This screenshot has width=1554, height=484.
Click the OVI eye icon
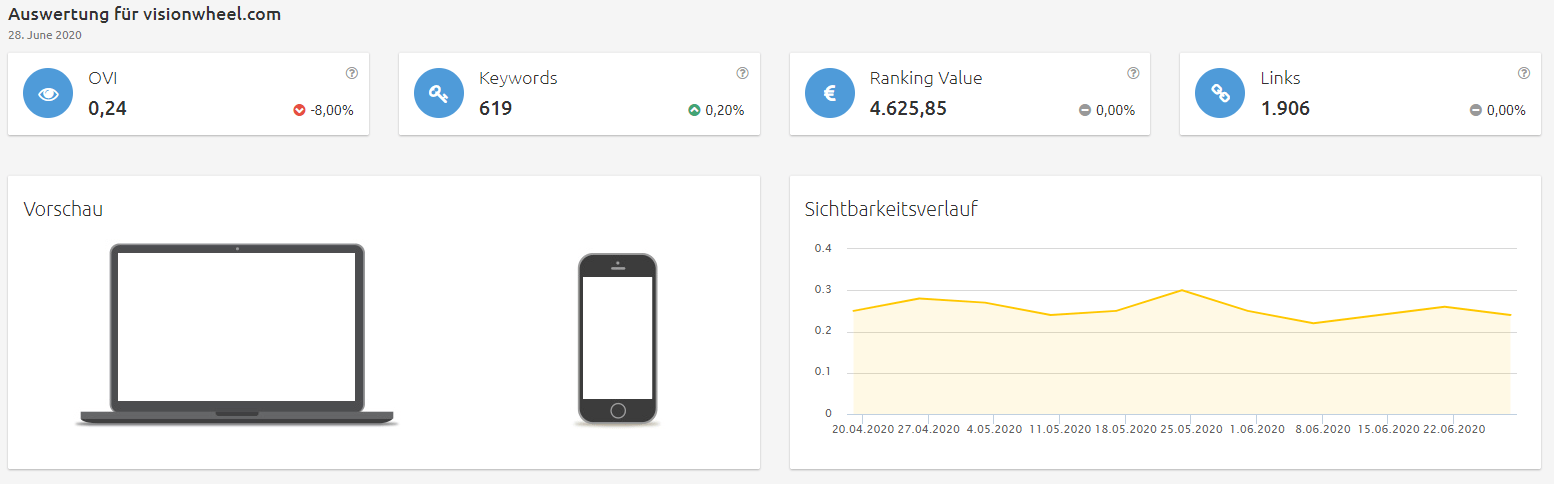tap(48, 93)
